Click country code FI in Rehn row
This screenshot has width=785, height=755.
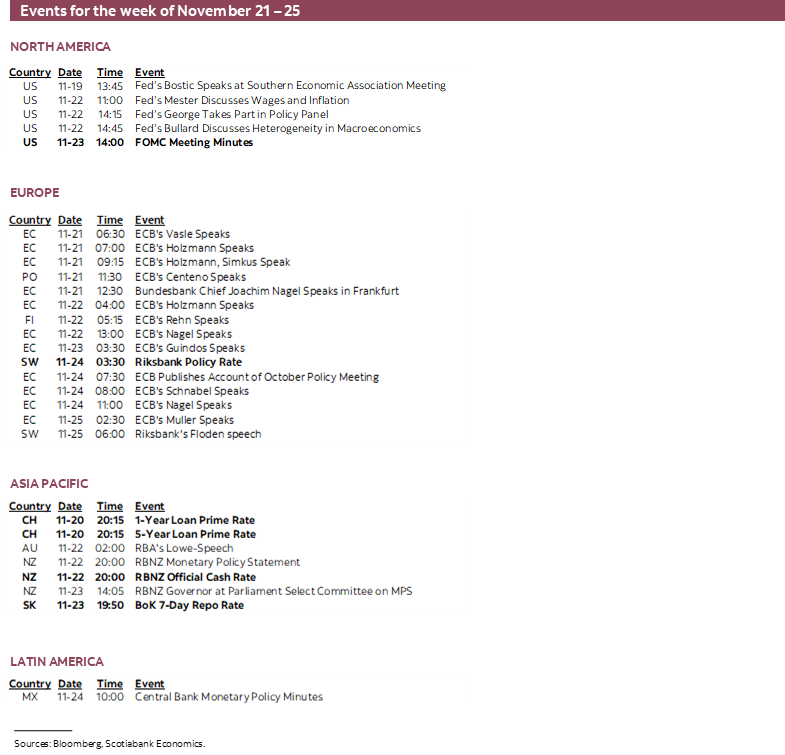pyautogui.click(x=30, y=320)
